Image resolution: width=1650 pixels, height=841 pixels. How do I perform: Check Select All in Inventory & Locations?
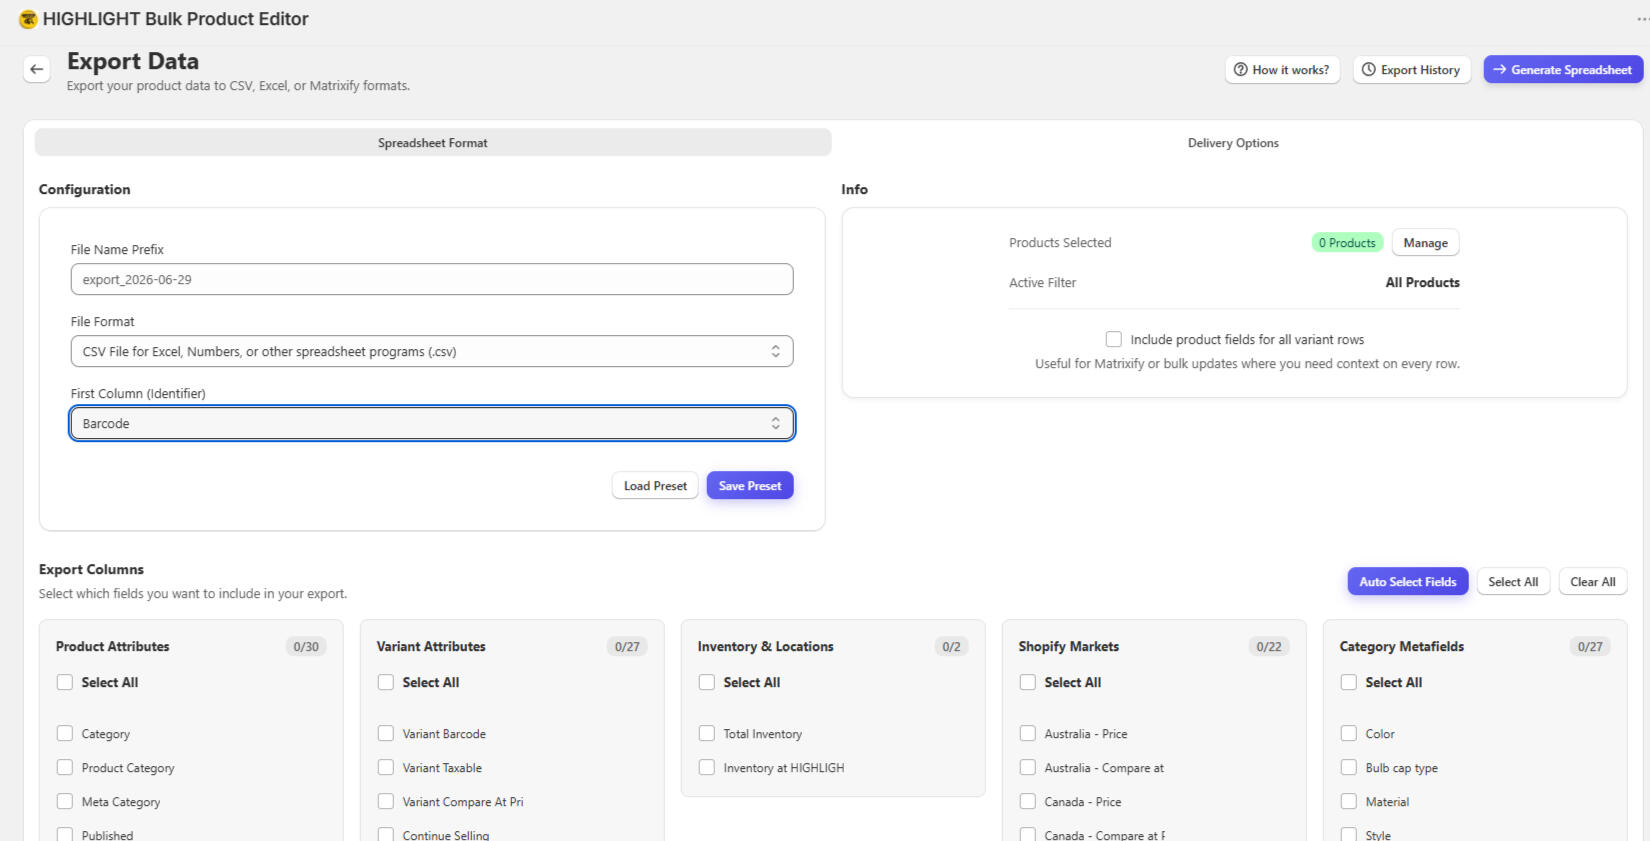tap(707, 682)
